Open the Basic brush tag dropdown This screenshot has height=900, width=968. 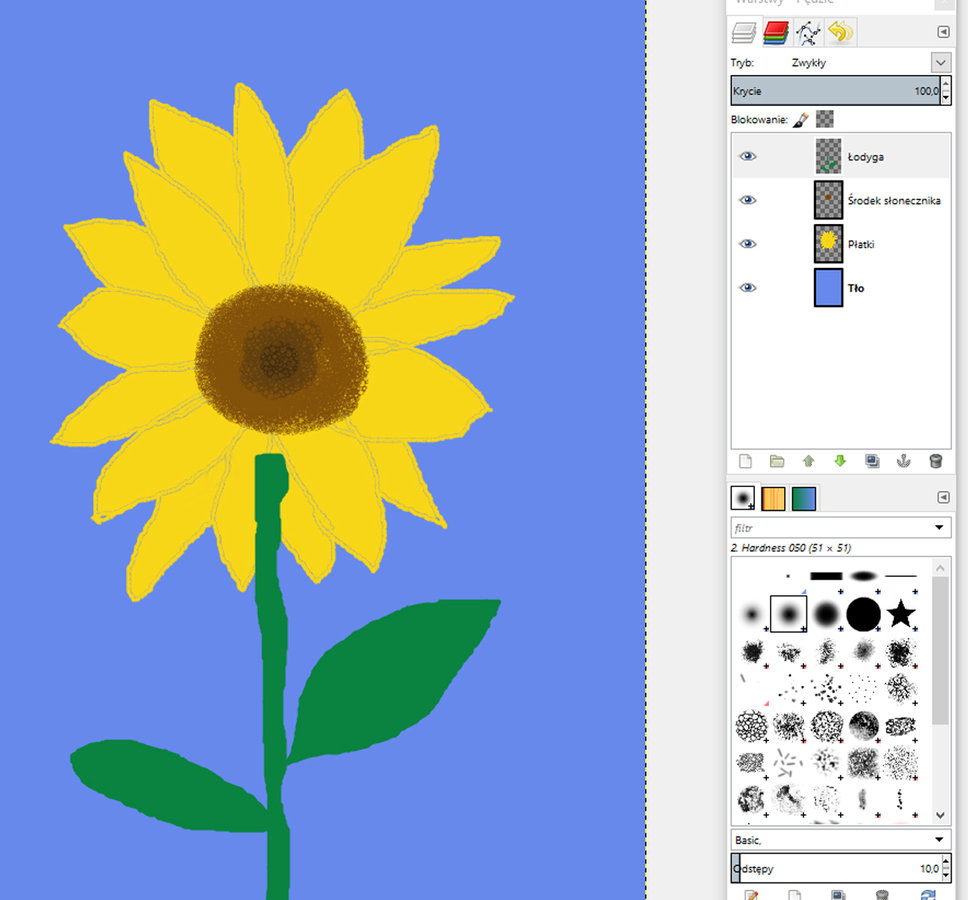841,840
